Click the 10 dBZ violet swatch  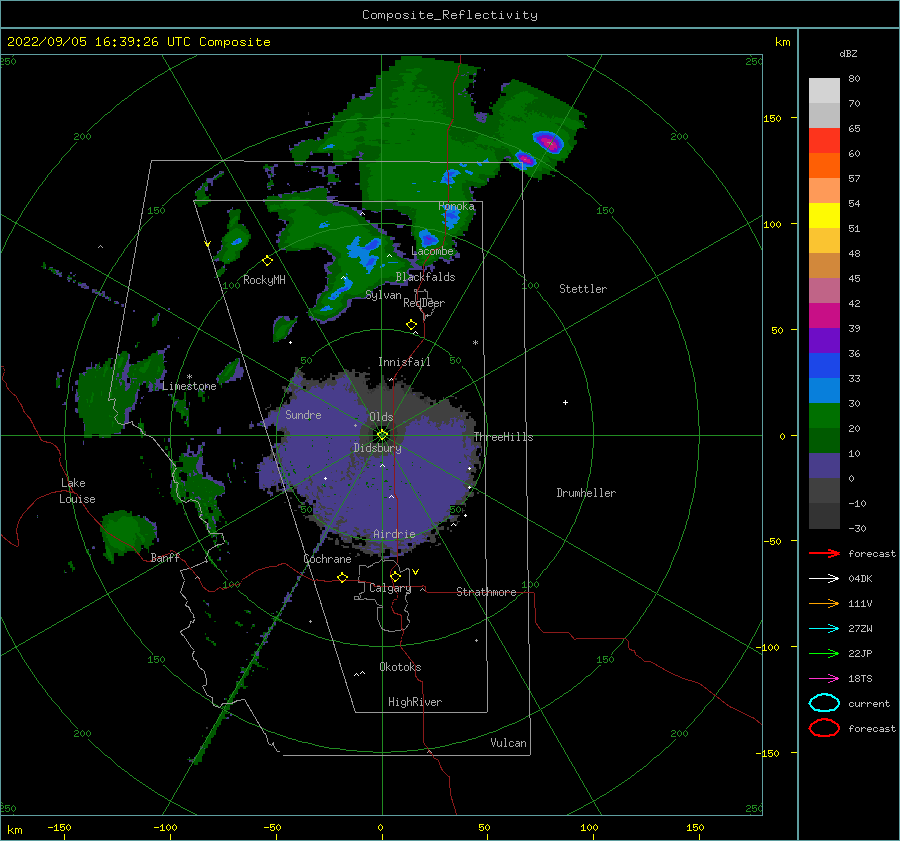click(x=824, y=466)
